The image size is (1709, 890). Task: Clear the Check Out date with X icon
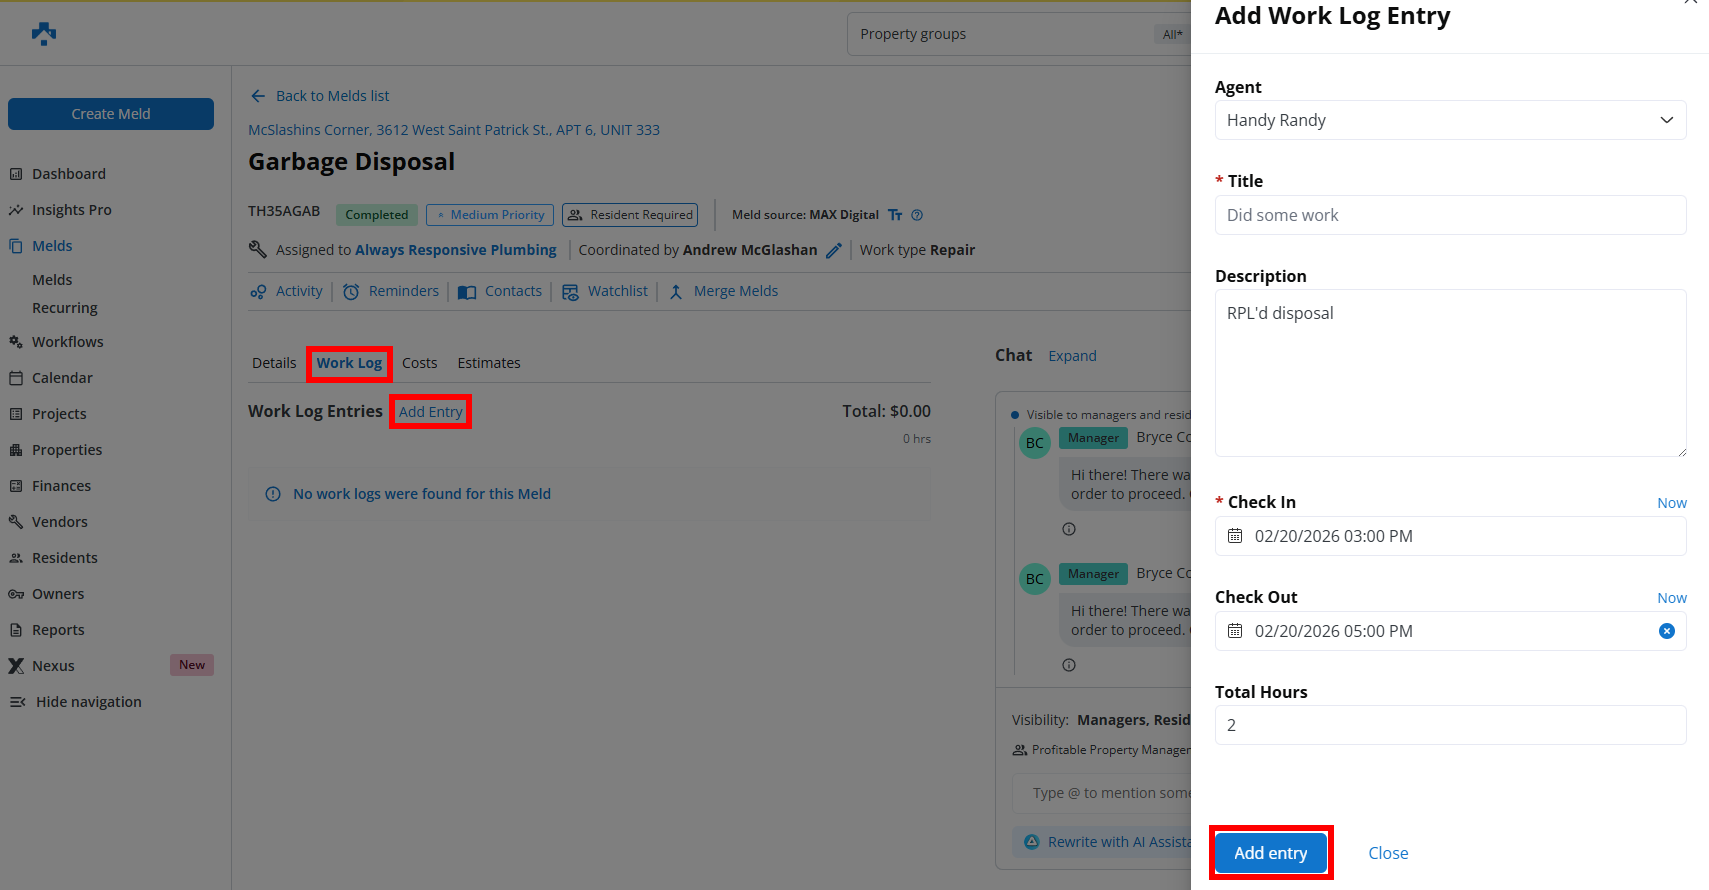point(1666,631)
